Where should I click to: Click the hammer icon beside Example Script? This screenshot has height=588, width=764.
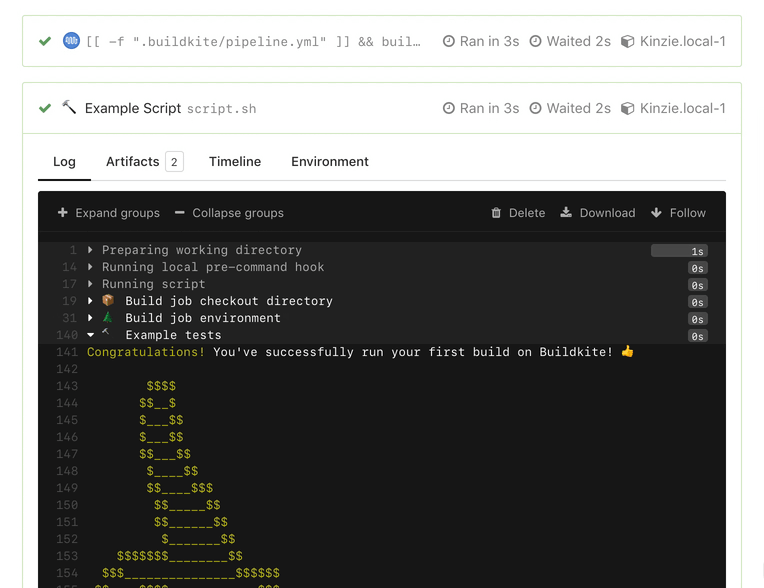tap(69, 107)
